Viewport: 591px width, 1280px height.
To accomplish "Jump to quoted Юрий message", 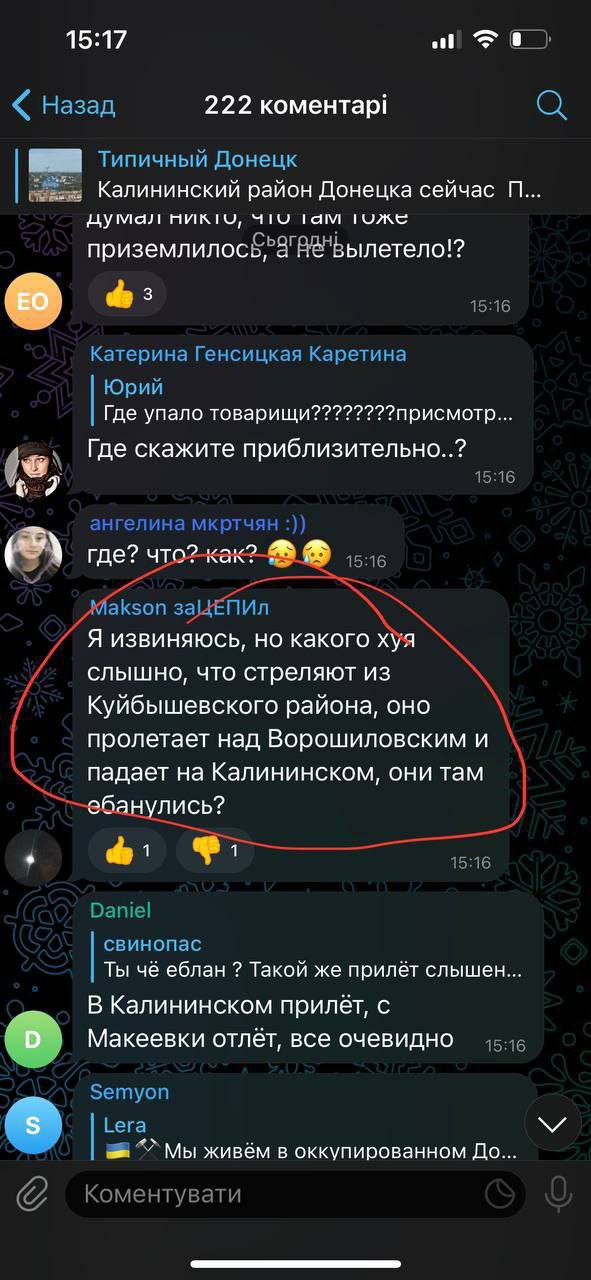I will tap(307, 400).
